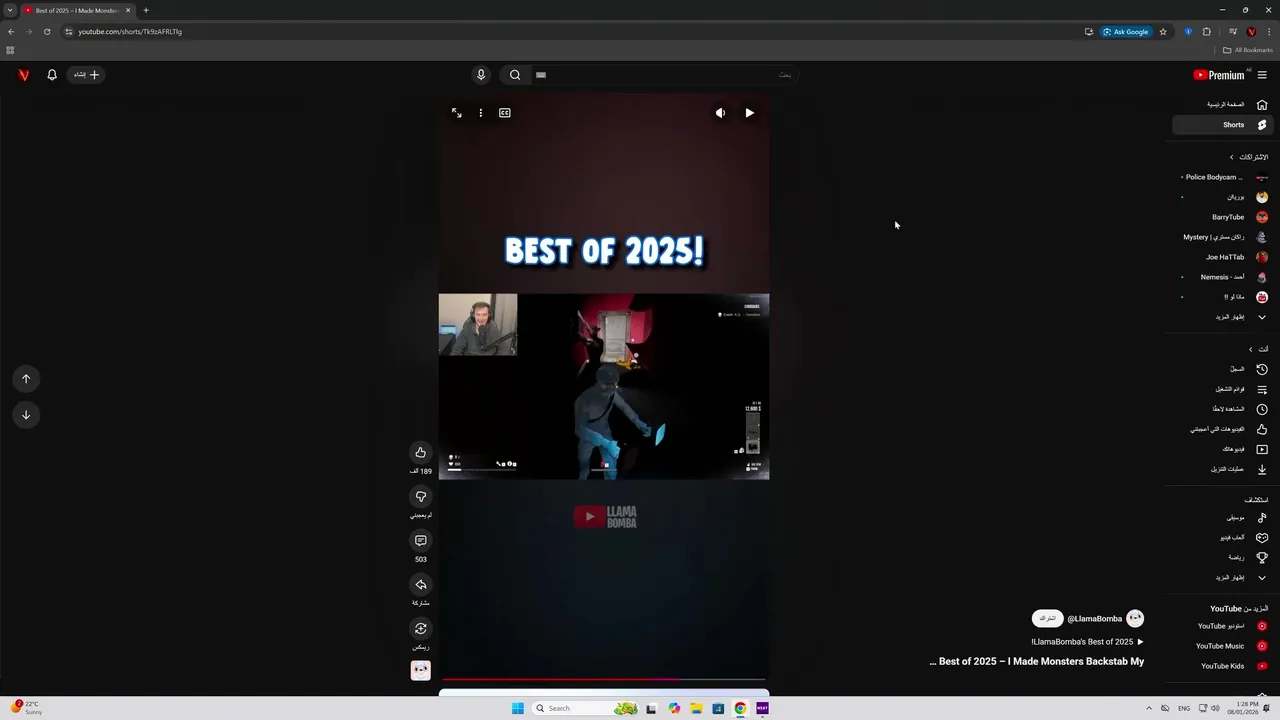The width and height of the screenshot is (1280, 720).
Task: Open the @LlamaBomba channel name
Action: click(x=1095, y=619)
